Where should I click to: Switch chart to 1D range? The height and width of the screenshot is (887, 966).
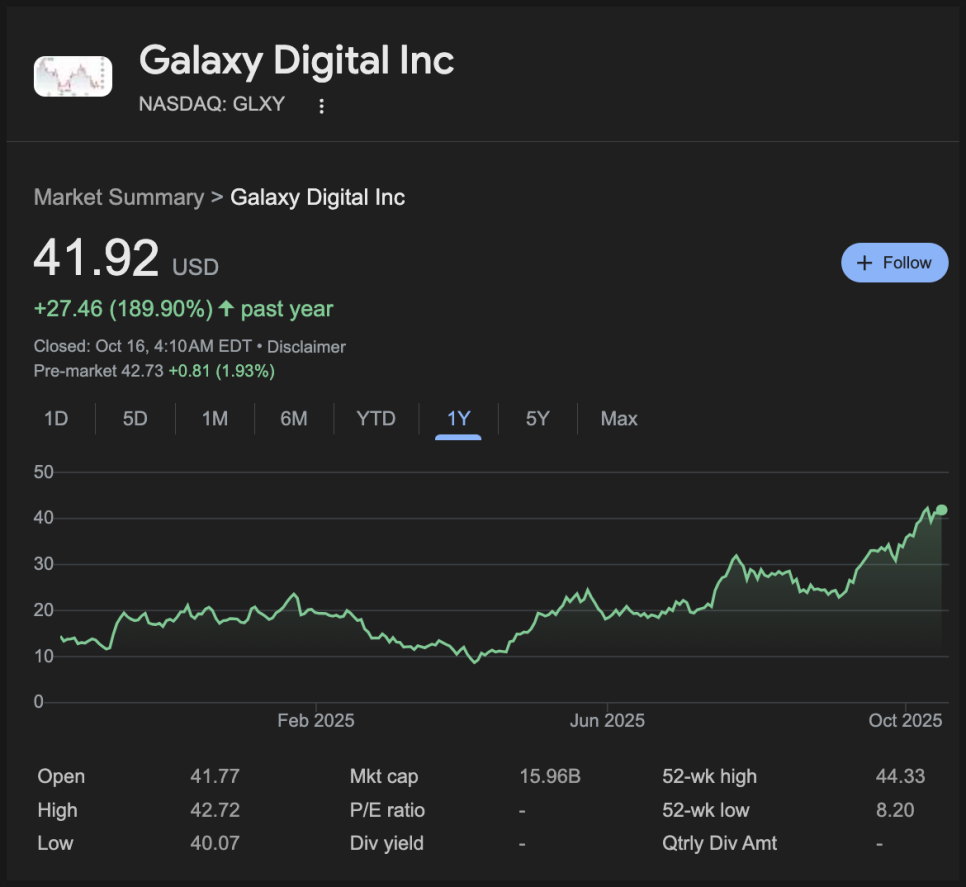(56, 419)
